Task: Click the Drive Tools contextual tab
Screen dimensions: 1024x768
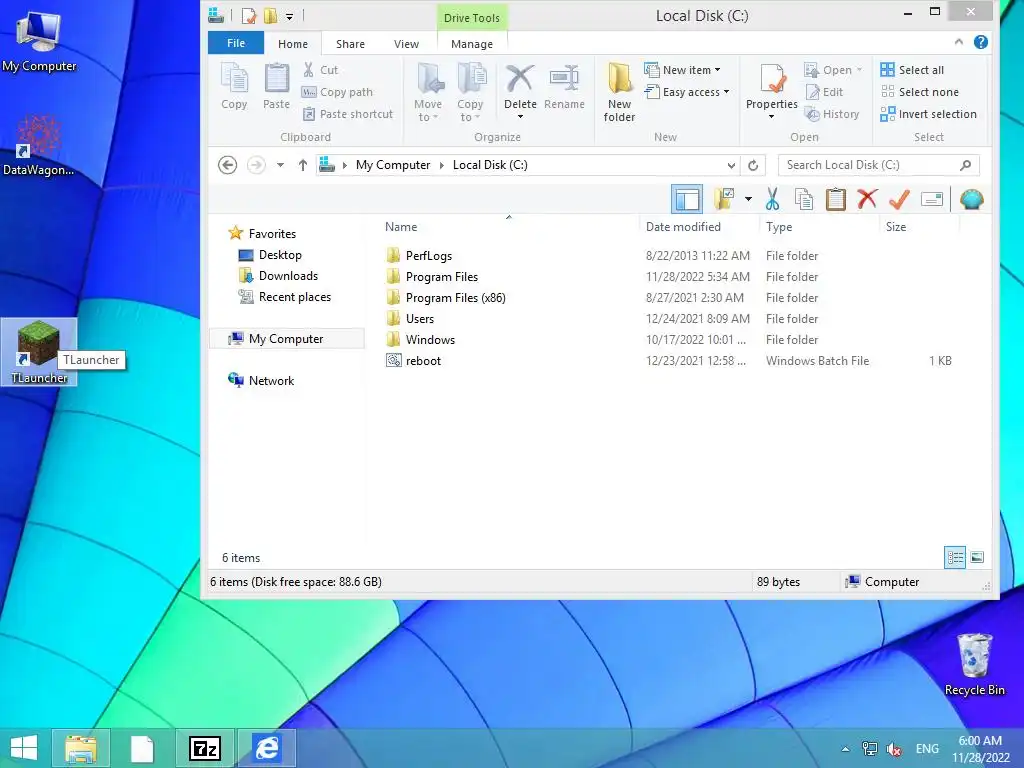Action: [x=472, y=18]
